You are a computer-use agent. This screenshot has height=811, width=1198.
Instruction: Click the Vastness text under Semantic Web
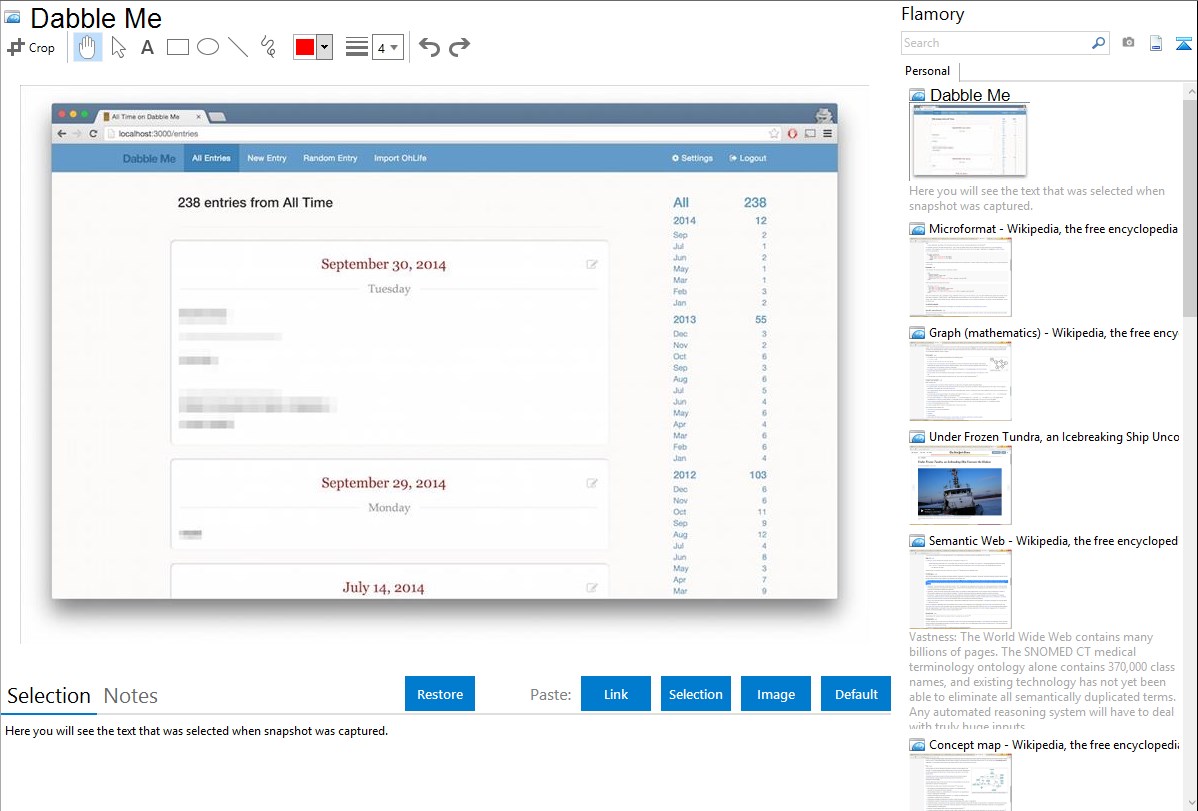1042,681
